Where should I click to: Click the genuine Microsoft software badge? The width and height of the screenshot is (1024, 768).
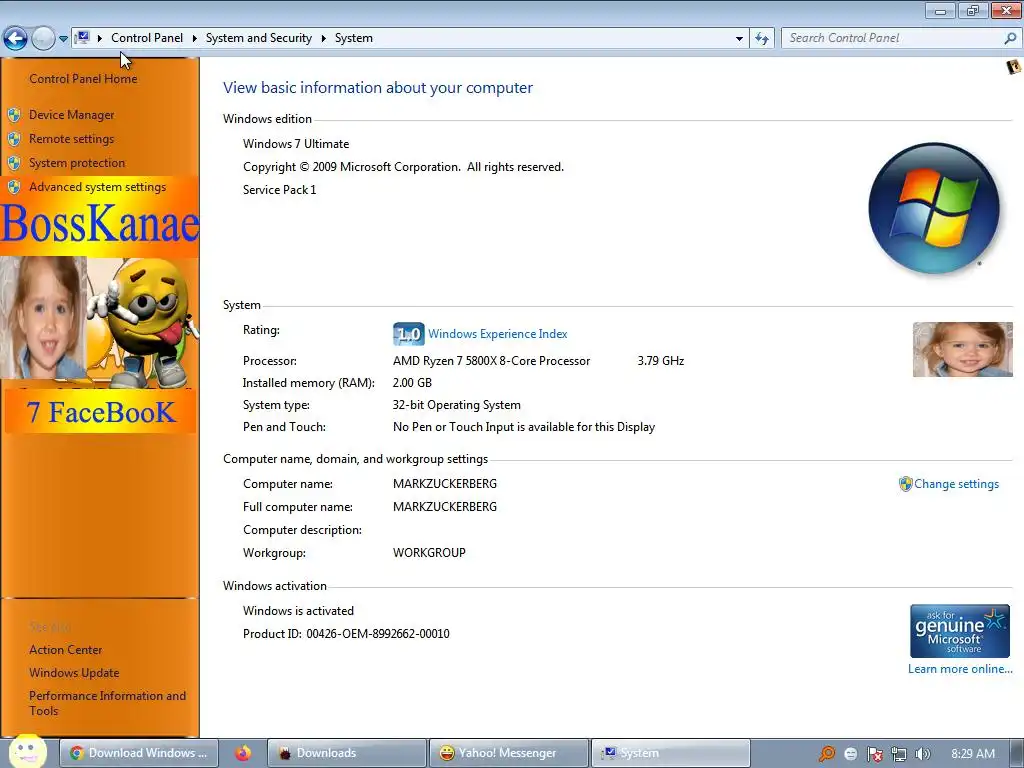tap(960, 631)
